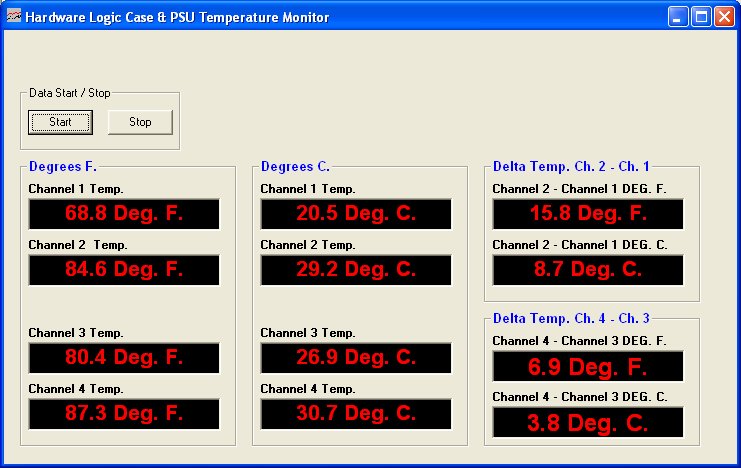Click Delta Temp. Ch. 2 - Ch. 1 heading
The image size is (741, 468).
[x=571, y=166]
